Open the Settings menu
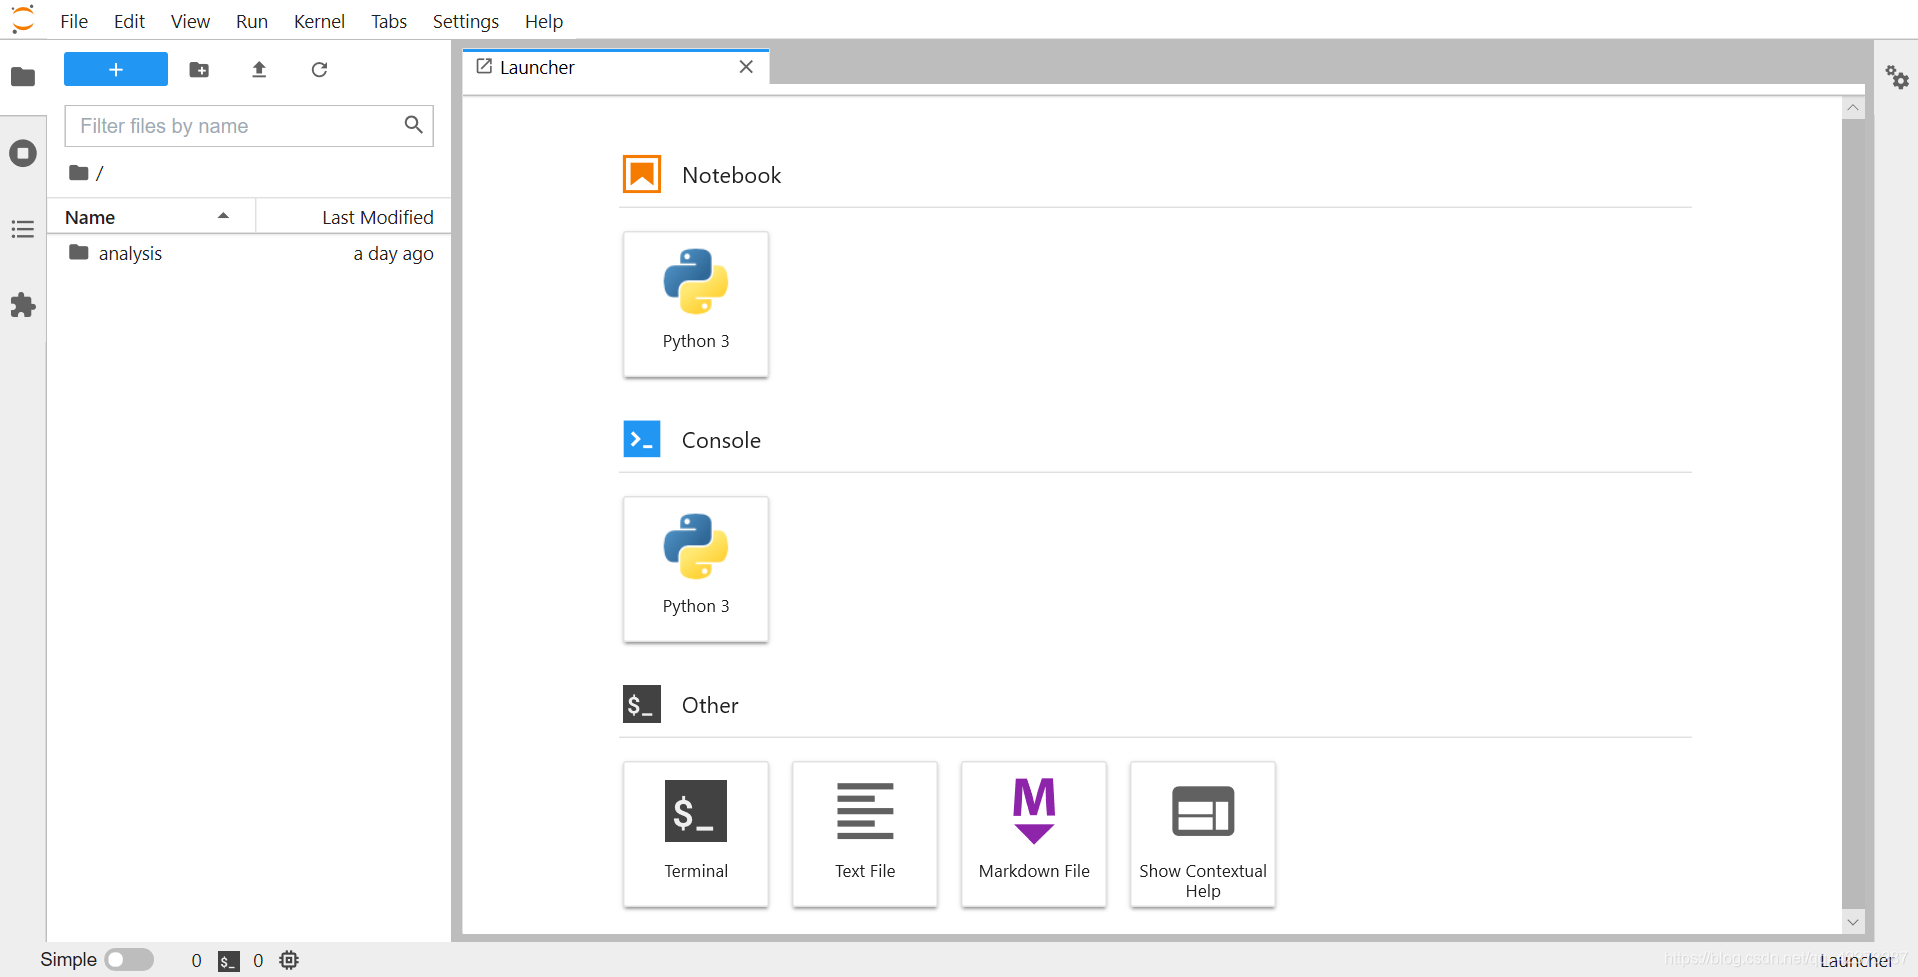 click(x=466, y=21)
